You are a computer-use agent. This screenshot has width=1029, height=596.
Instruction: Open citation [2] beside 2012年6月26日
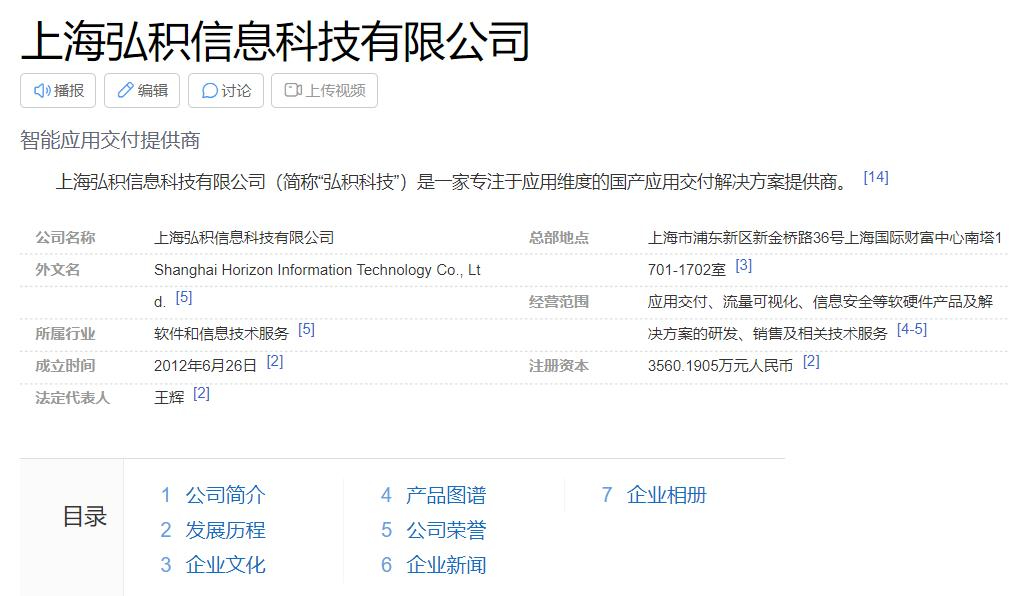(275, 362)
